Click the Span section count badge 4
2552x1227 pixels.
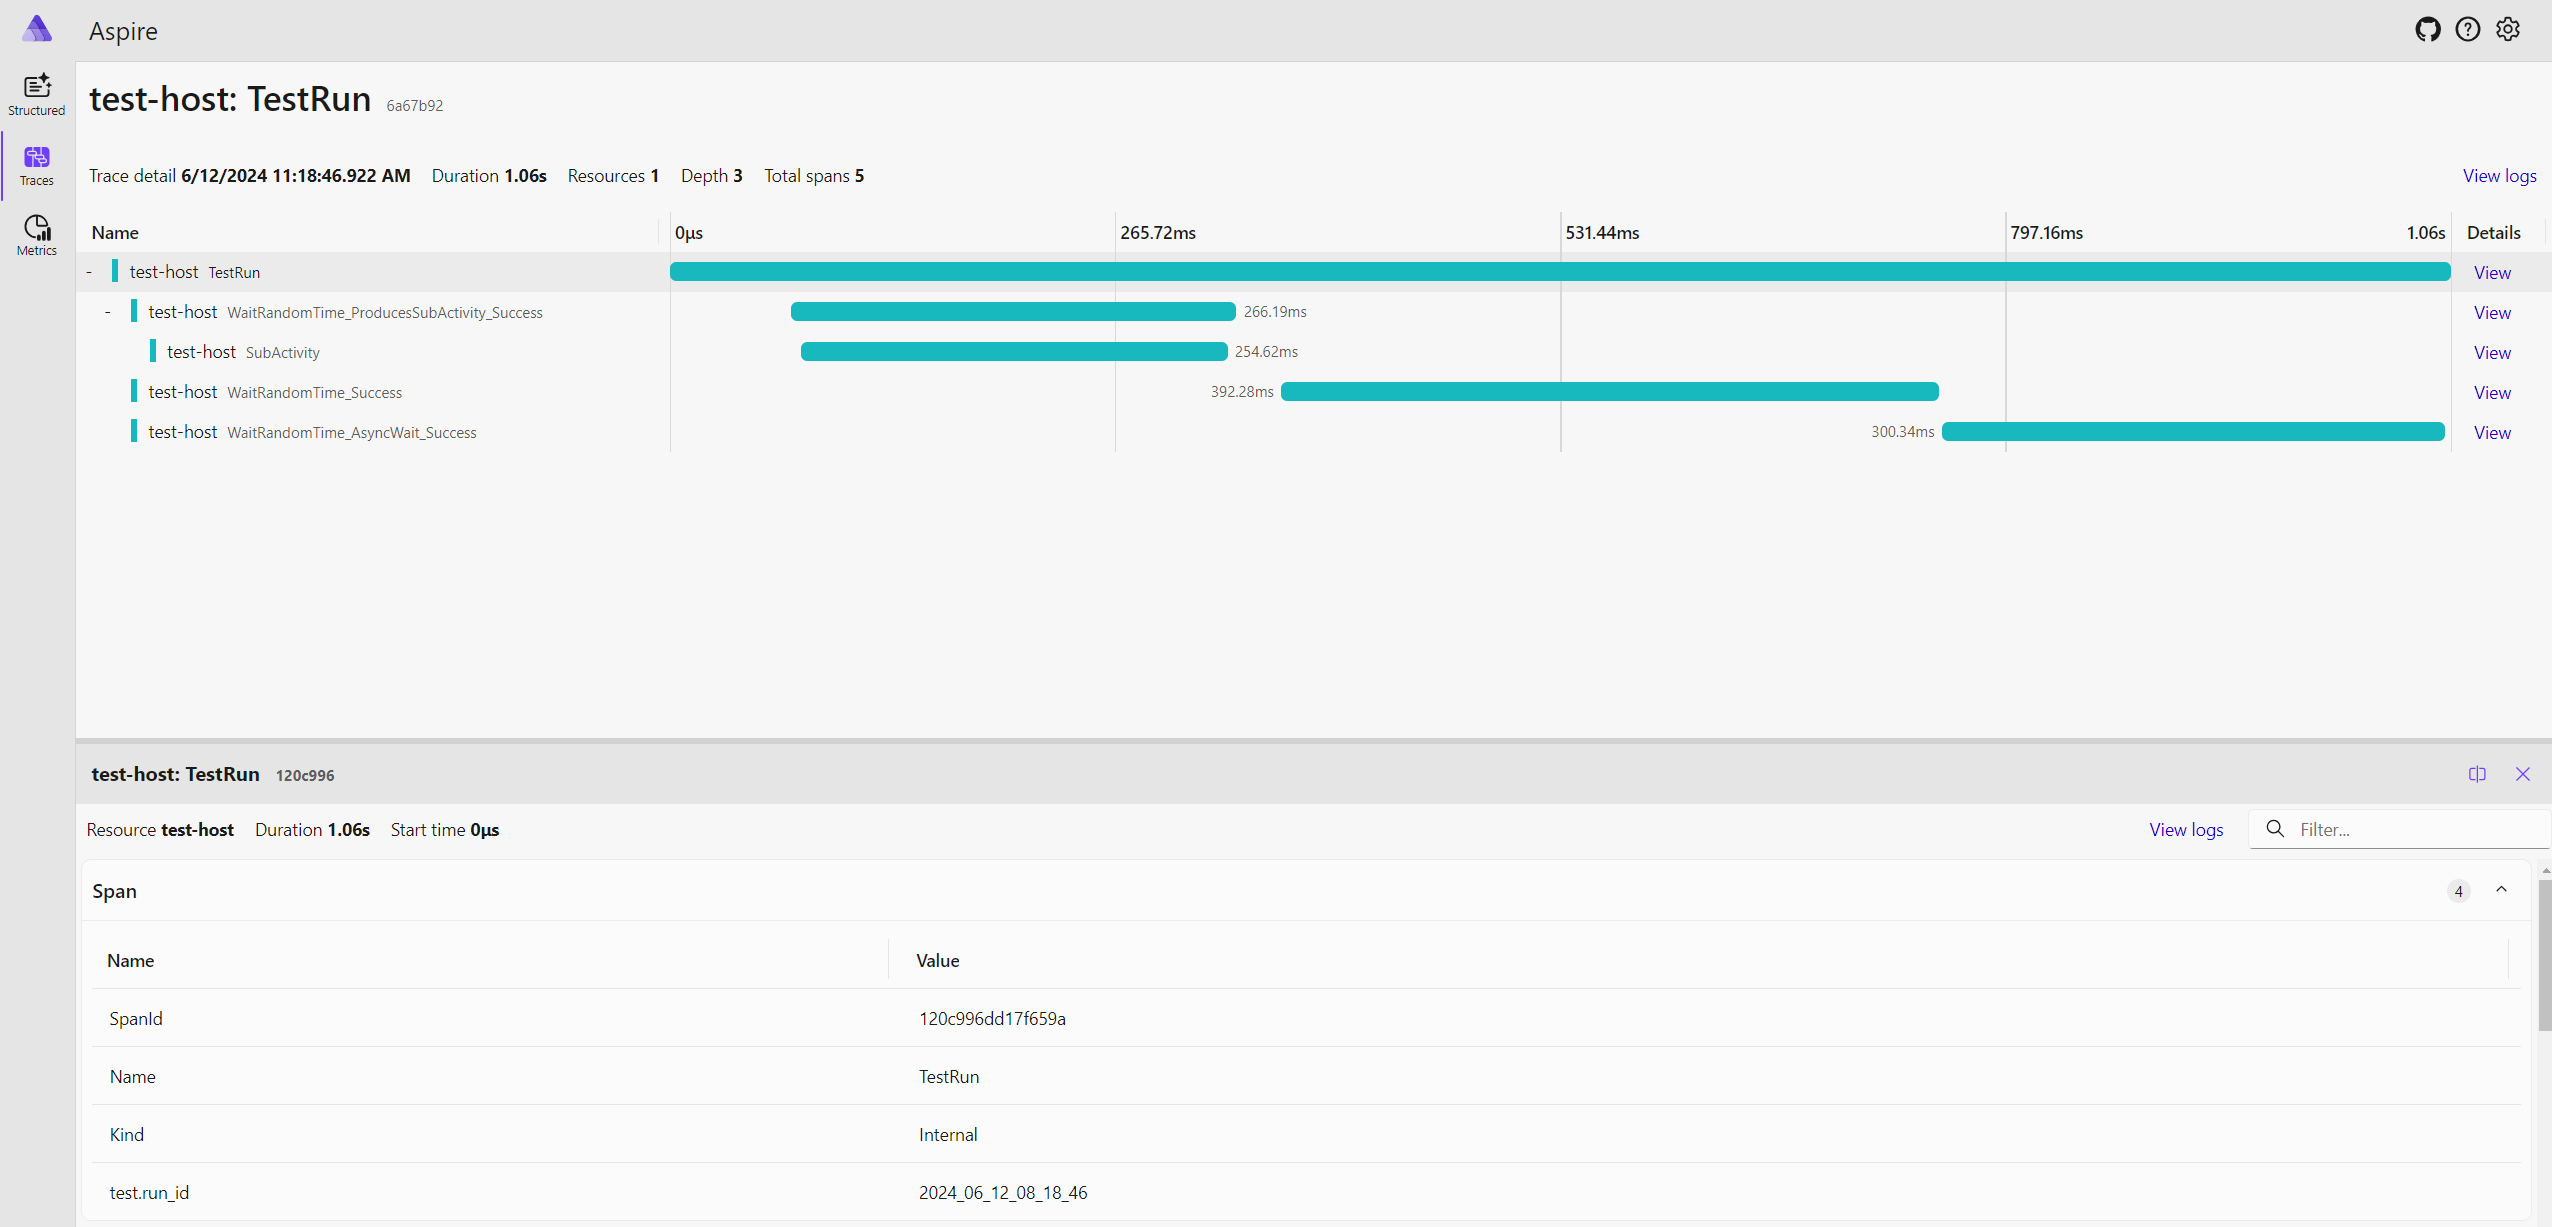(x=2459, y=891)
